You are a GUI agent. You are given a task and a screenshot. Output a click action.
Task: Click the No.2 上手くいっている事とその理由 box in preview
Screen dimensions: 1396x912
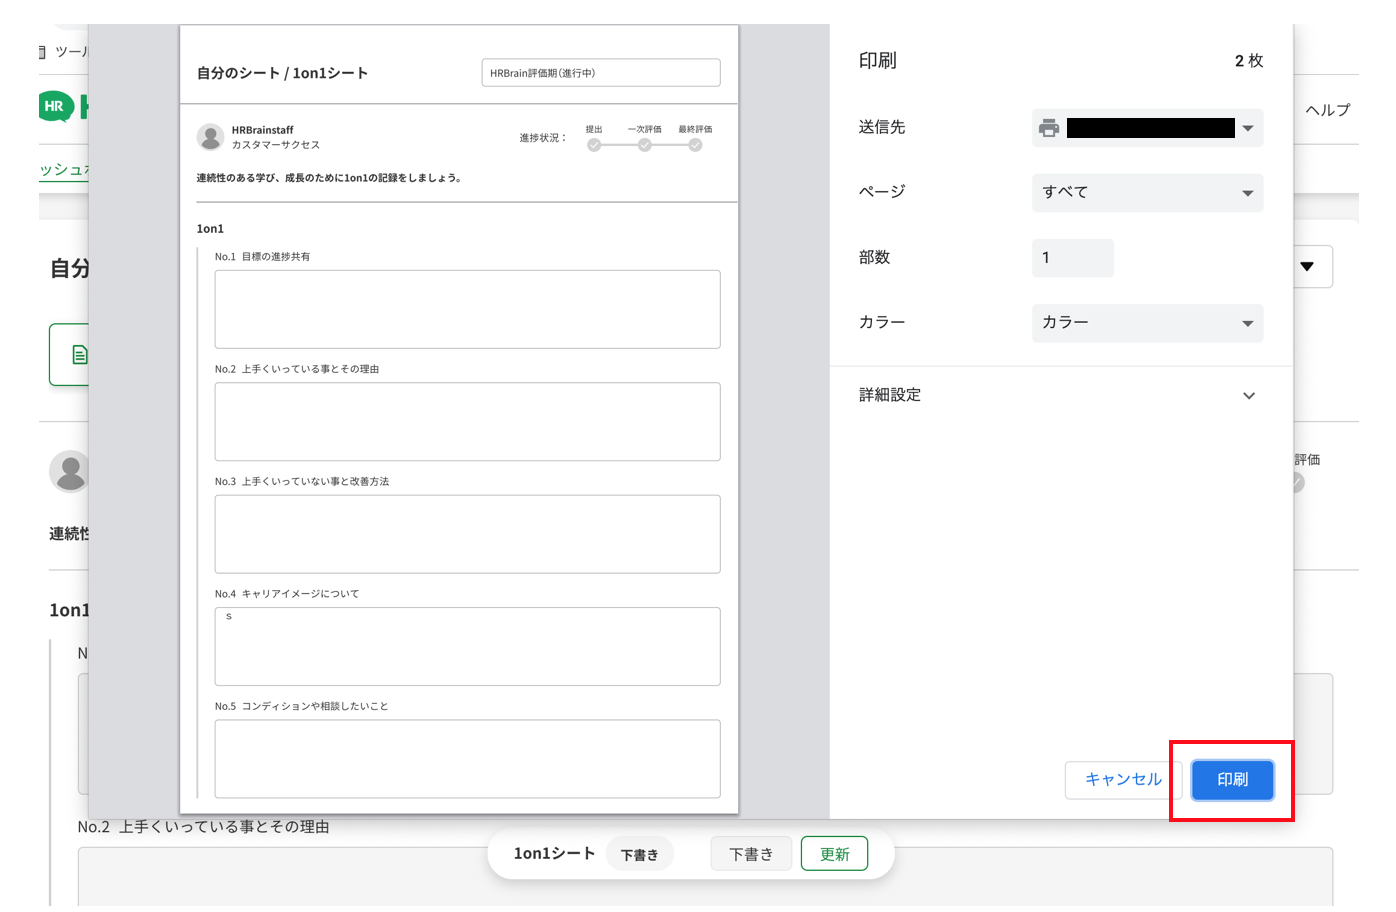point(467,421)
